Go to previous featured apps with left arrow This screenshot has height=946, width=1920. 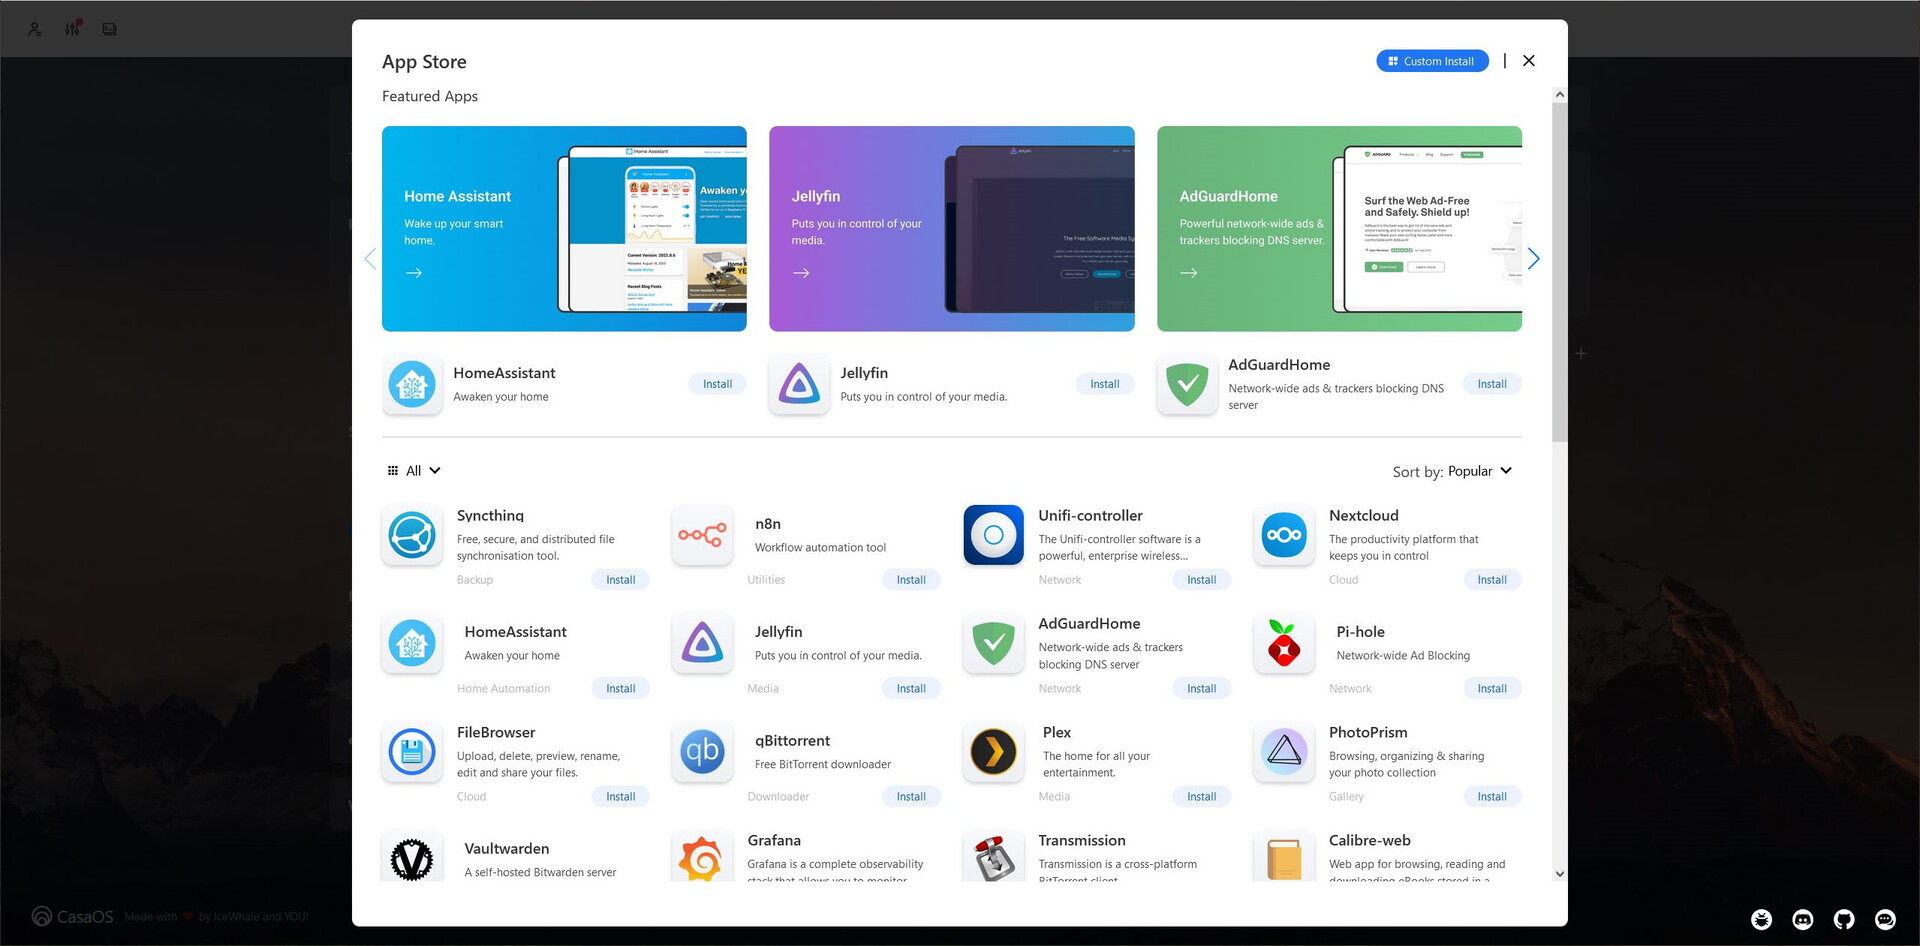(x=370, y=259)
